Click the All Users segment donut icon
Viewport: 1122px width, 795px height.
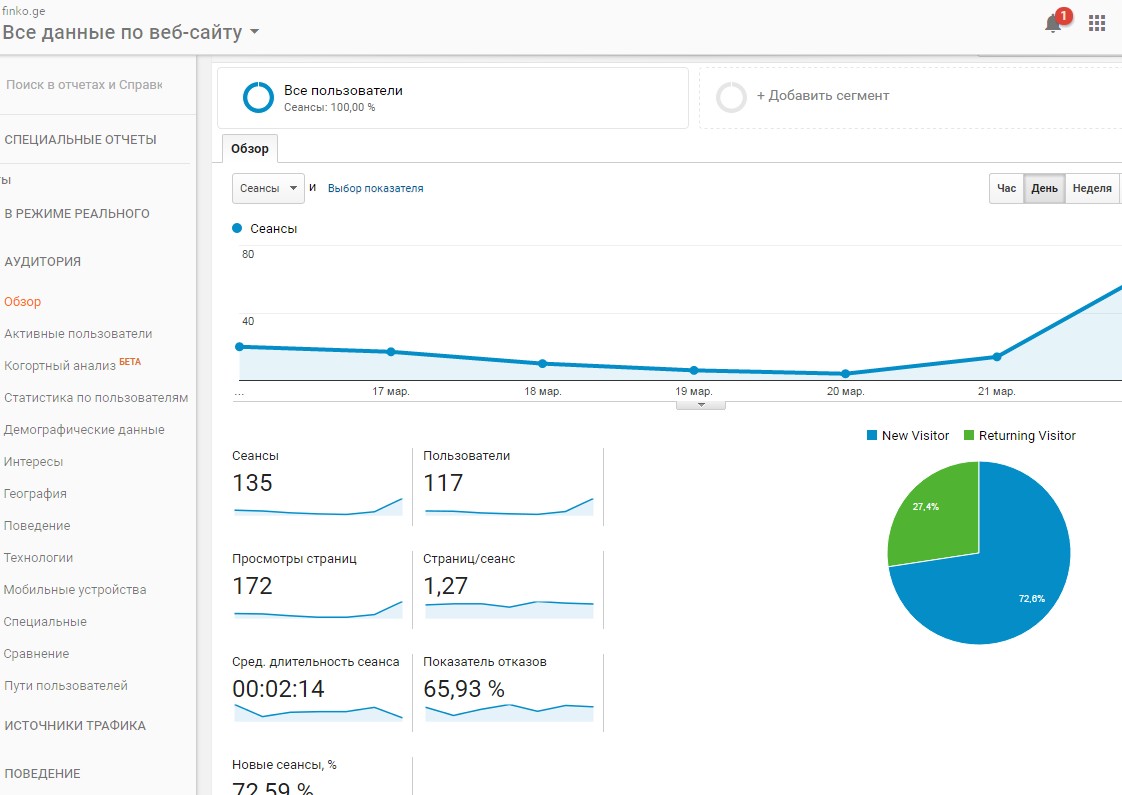tap(258, 97)
